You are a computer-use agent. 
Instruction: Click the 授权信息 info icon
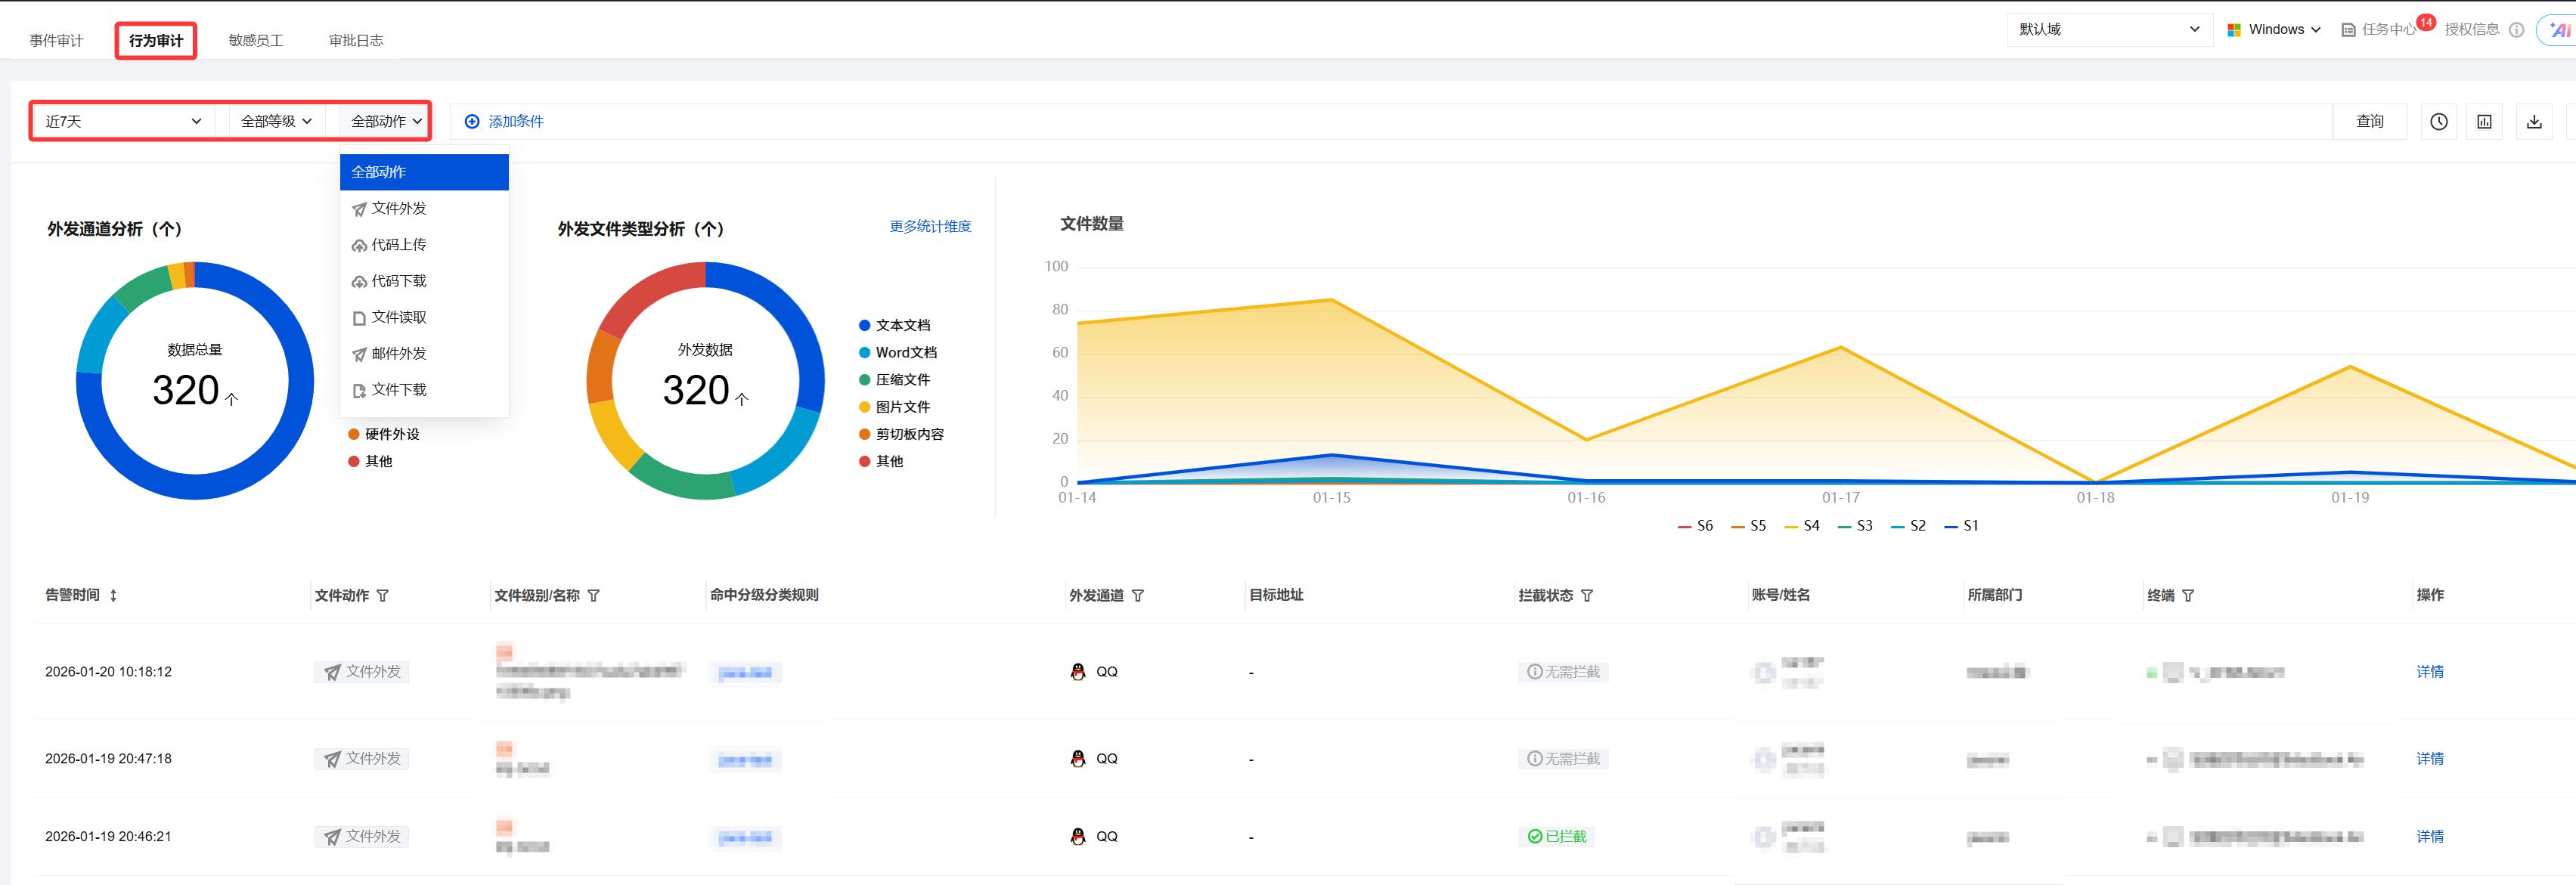pos(2516,30)
